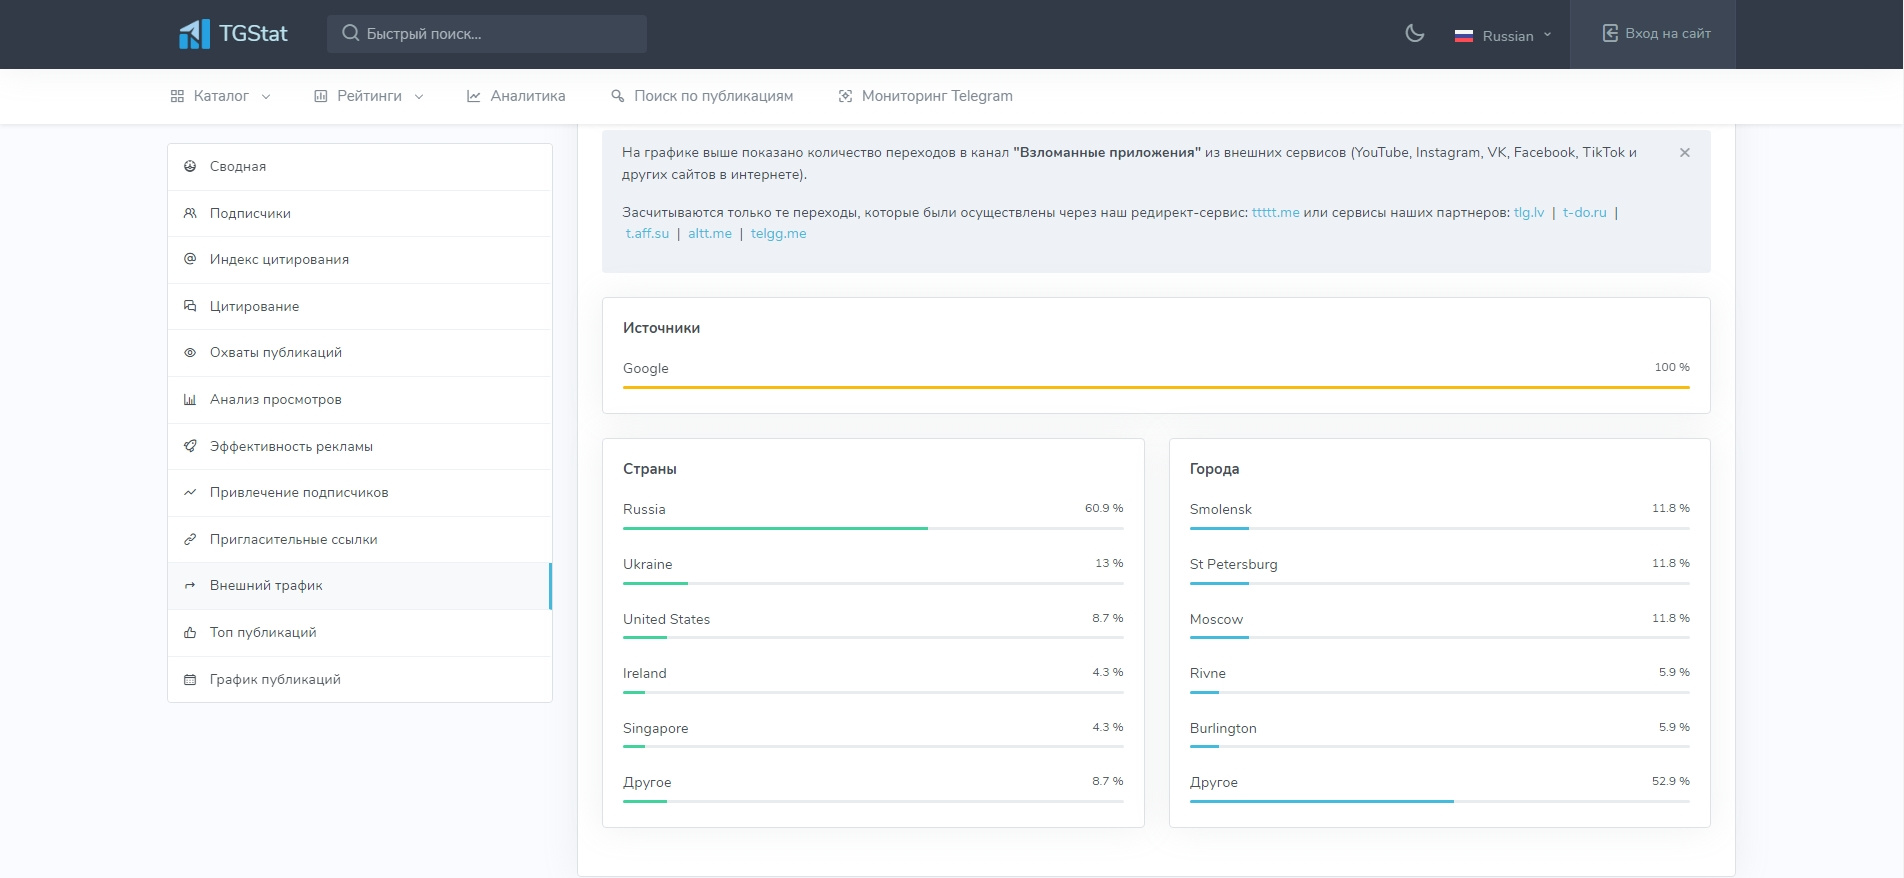This screenshot has height=878, width=1904.
Task: Follow the telgg.me partner link
Action: tap(778, 233)
